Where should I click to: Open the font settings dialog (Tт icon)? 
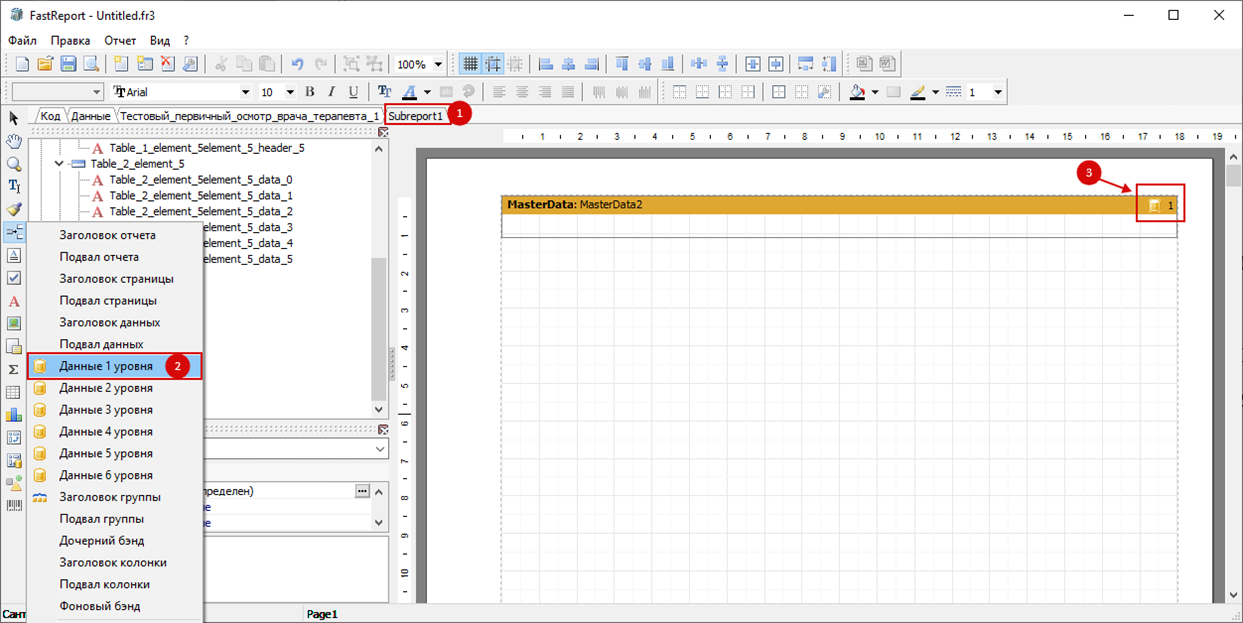385,92
